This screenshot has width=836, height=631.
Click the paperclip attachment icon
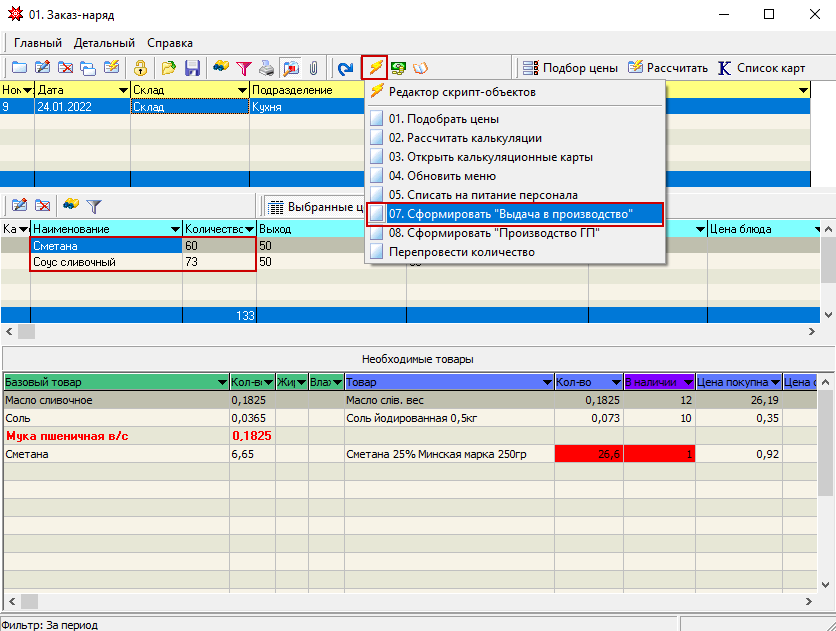(313, 68)
